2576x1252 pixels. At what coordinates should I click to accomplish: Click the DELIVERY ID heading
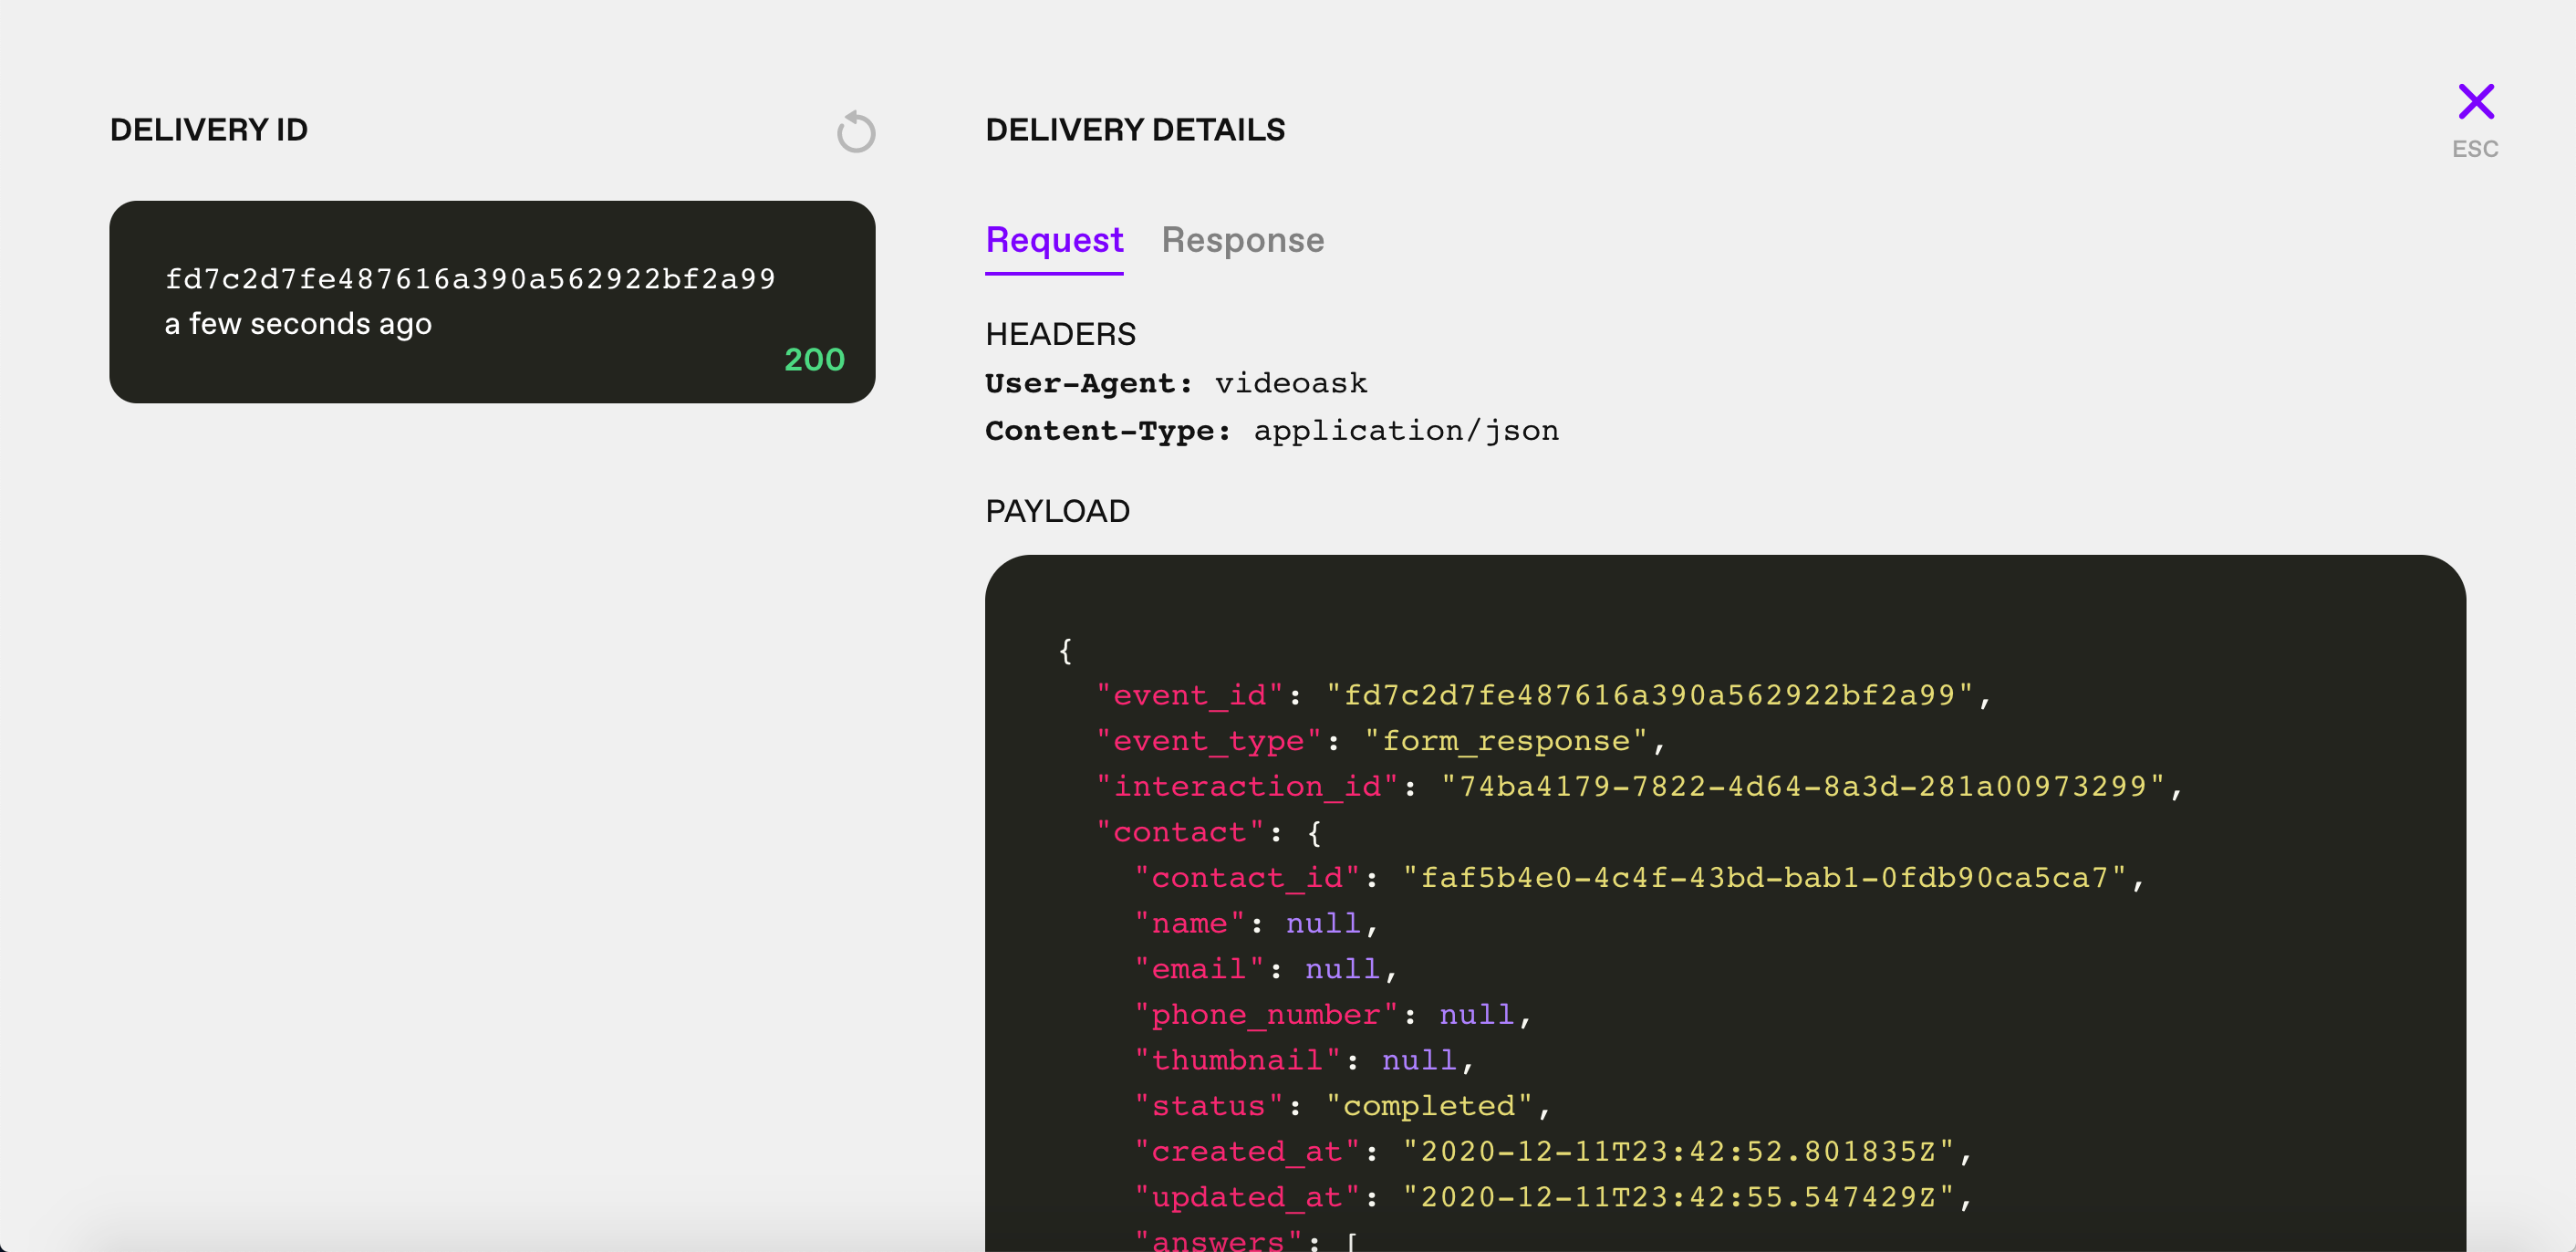[x=208, y=130]
